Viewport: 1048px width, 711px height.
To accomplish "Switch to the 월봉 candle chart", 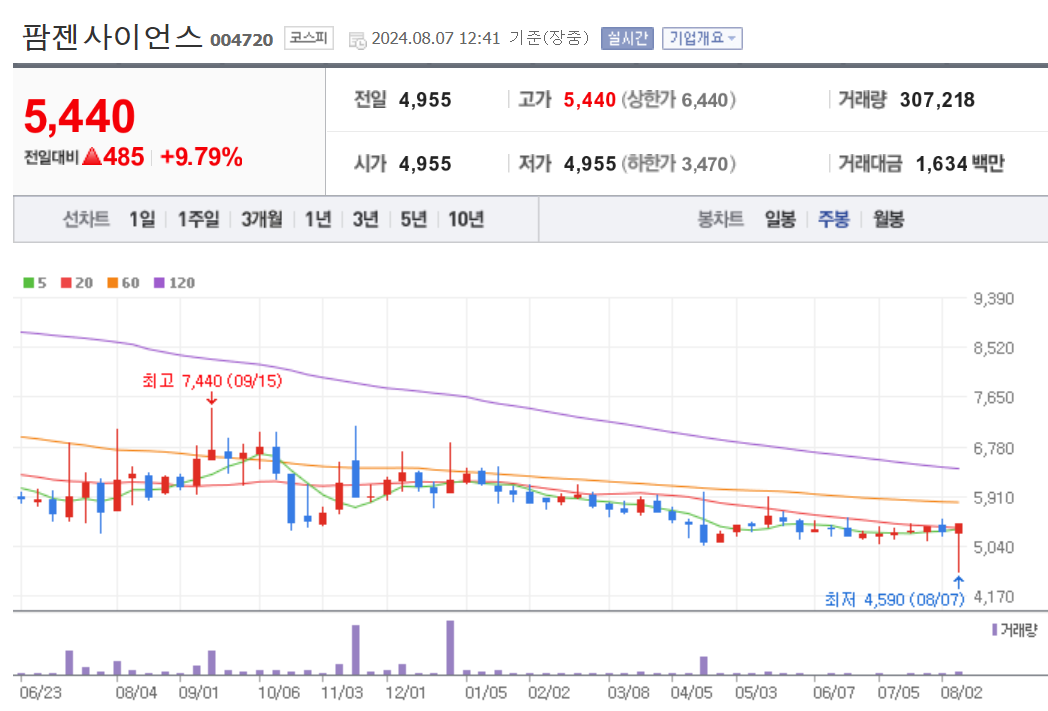I will tap(888, 219).
